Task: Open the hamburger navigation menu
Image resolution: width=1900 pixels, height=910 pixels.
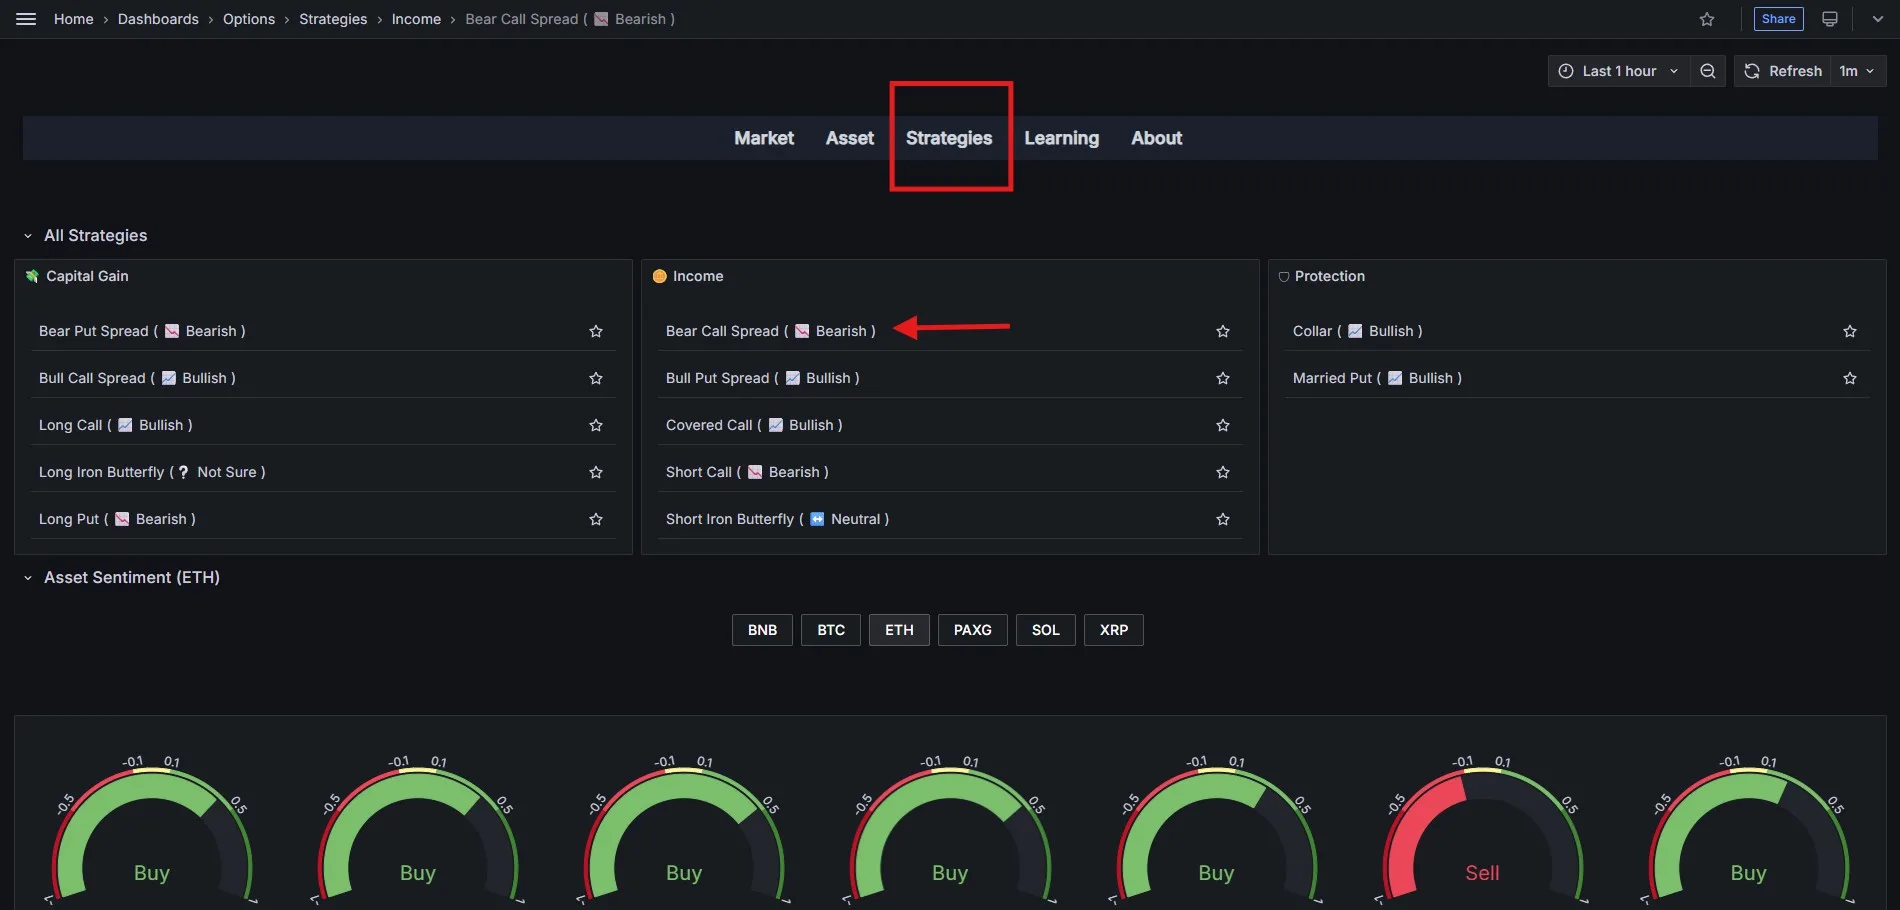Action: (26, 19)
